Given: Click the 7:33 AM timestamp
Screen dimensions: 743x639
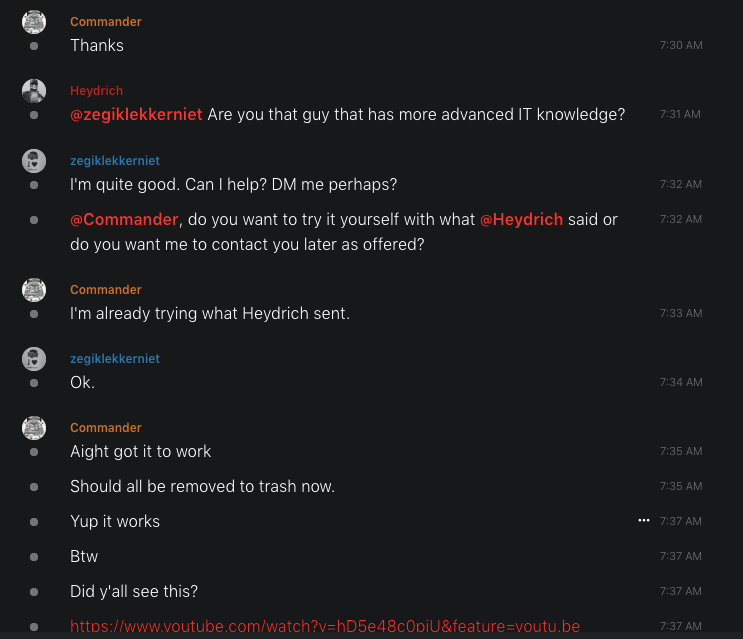Looking at the screenshot, I should (x=681, y=313).
